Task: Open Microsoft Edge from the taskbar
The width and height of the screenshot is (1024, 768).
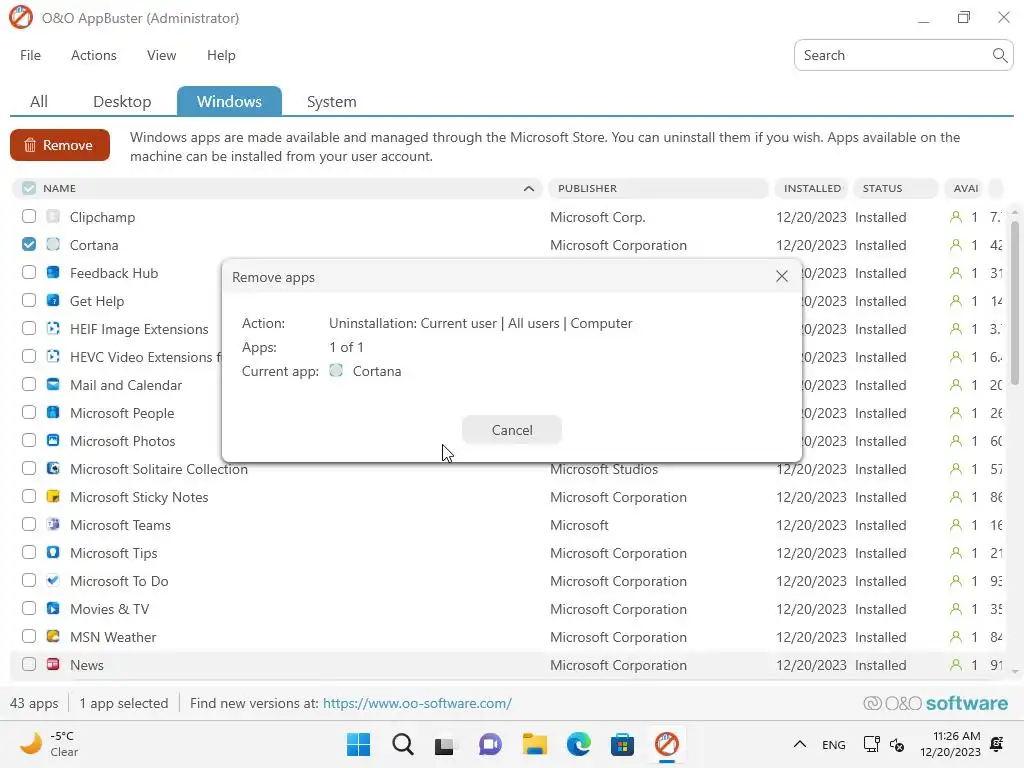Action: [579, 744]
